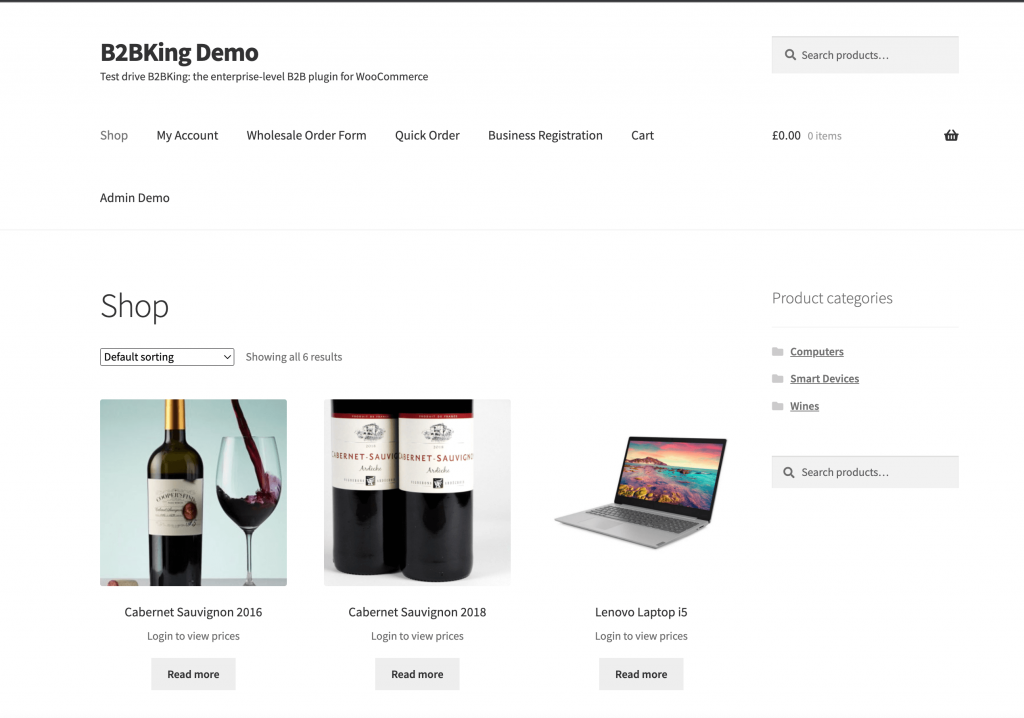Open the My Account menu item
1024x718 pixels.
pos(187,135)
